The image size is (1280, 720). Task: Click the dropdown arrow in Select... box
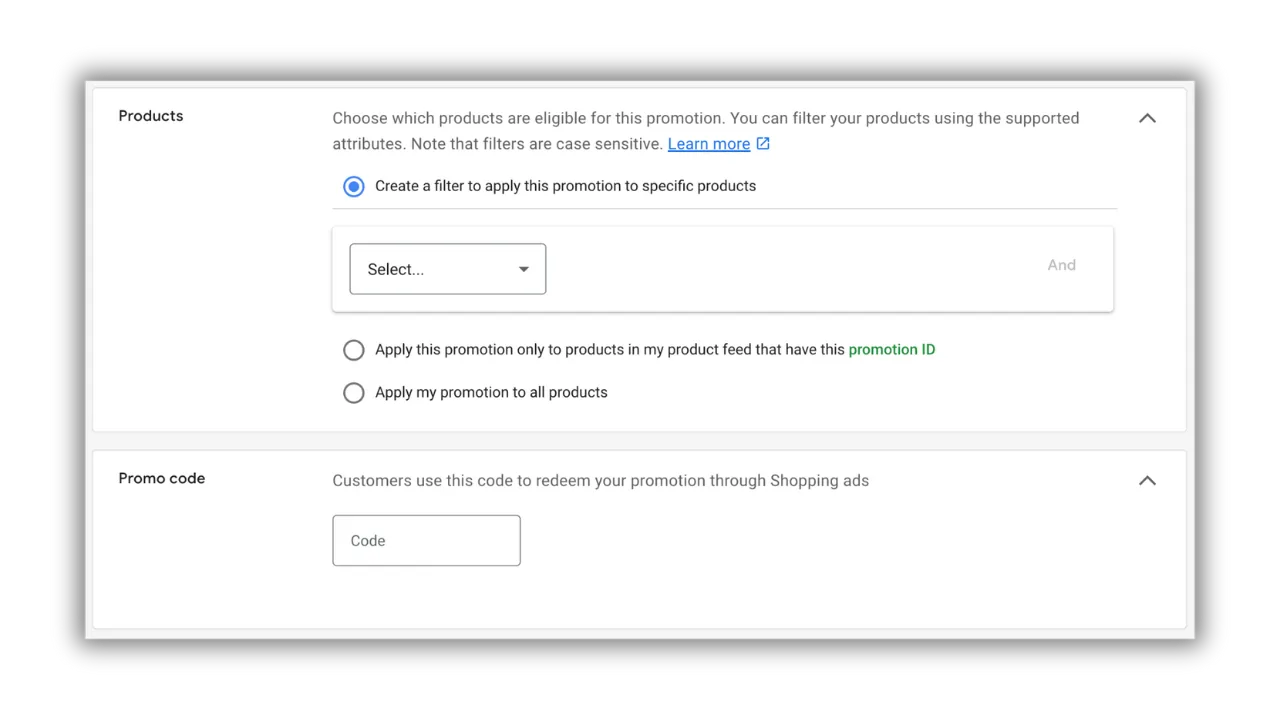pyautogui.click(x=523, y=269)
